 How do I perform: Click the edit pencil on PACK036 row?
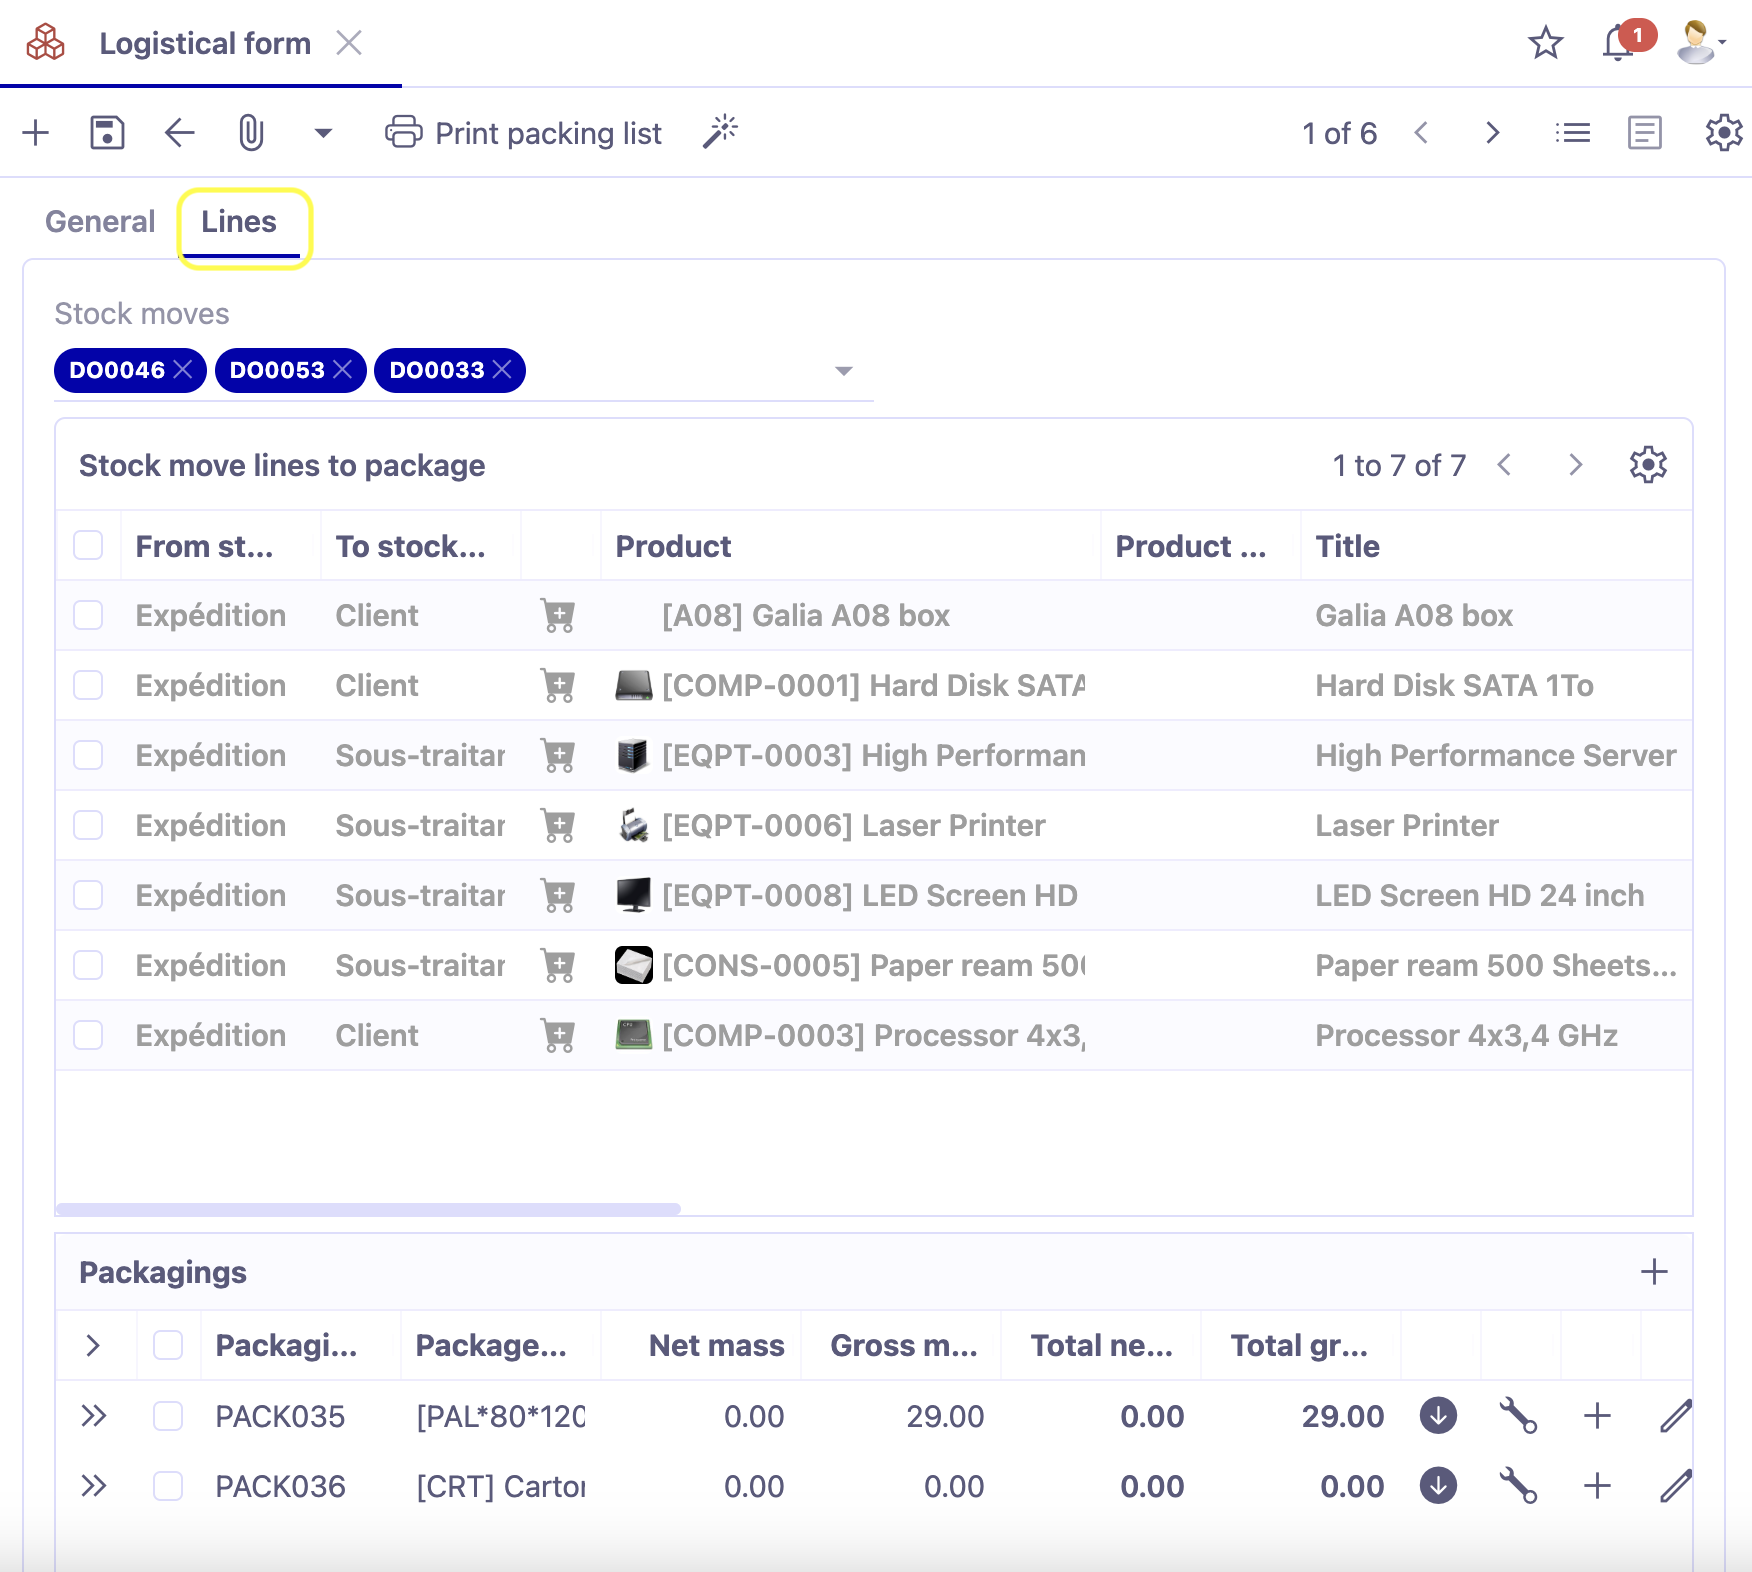[1675, 1486]
